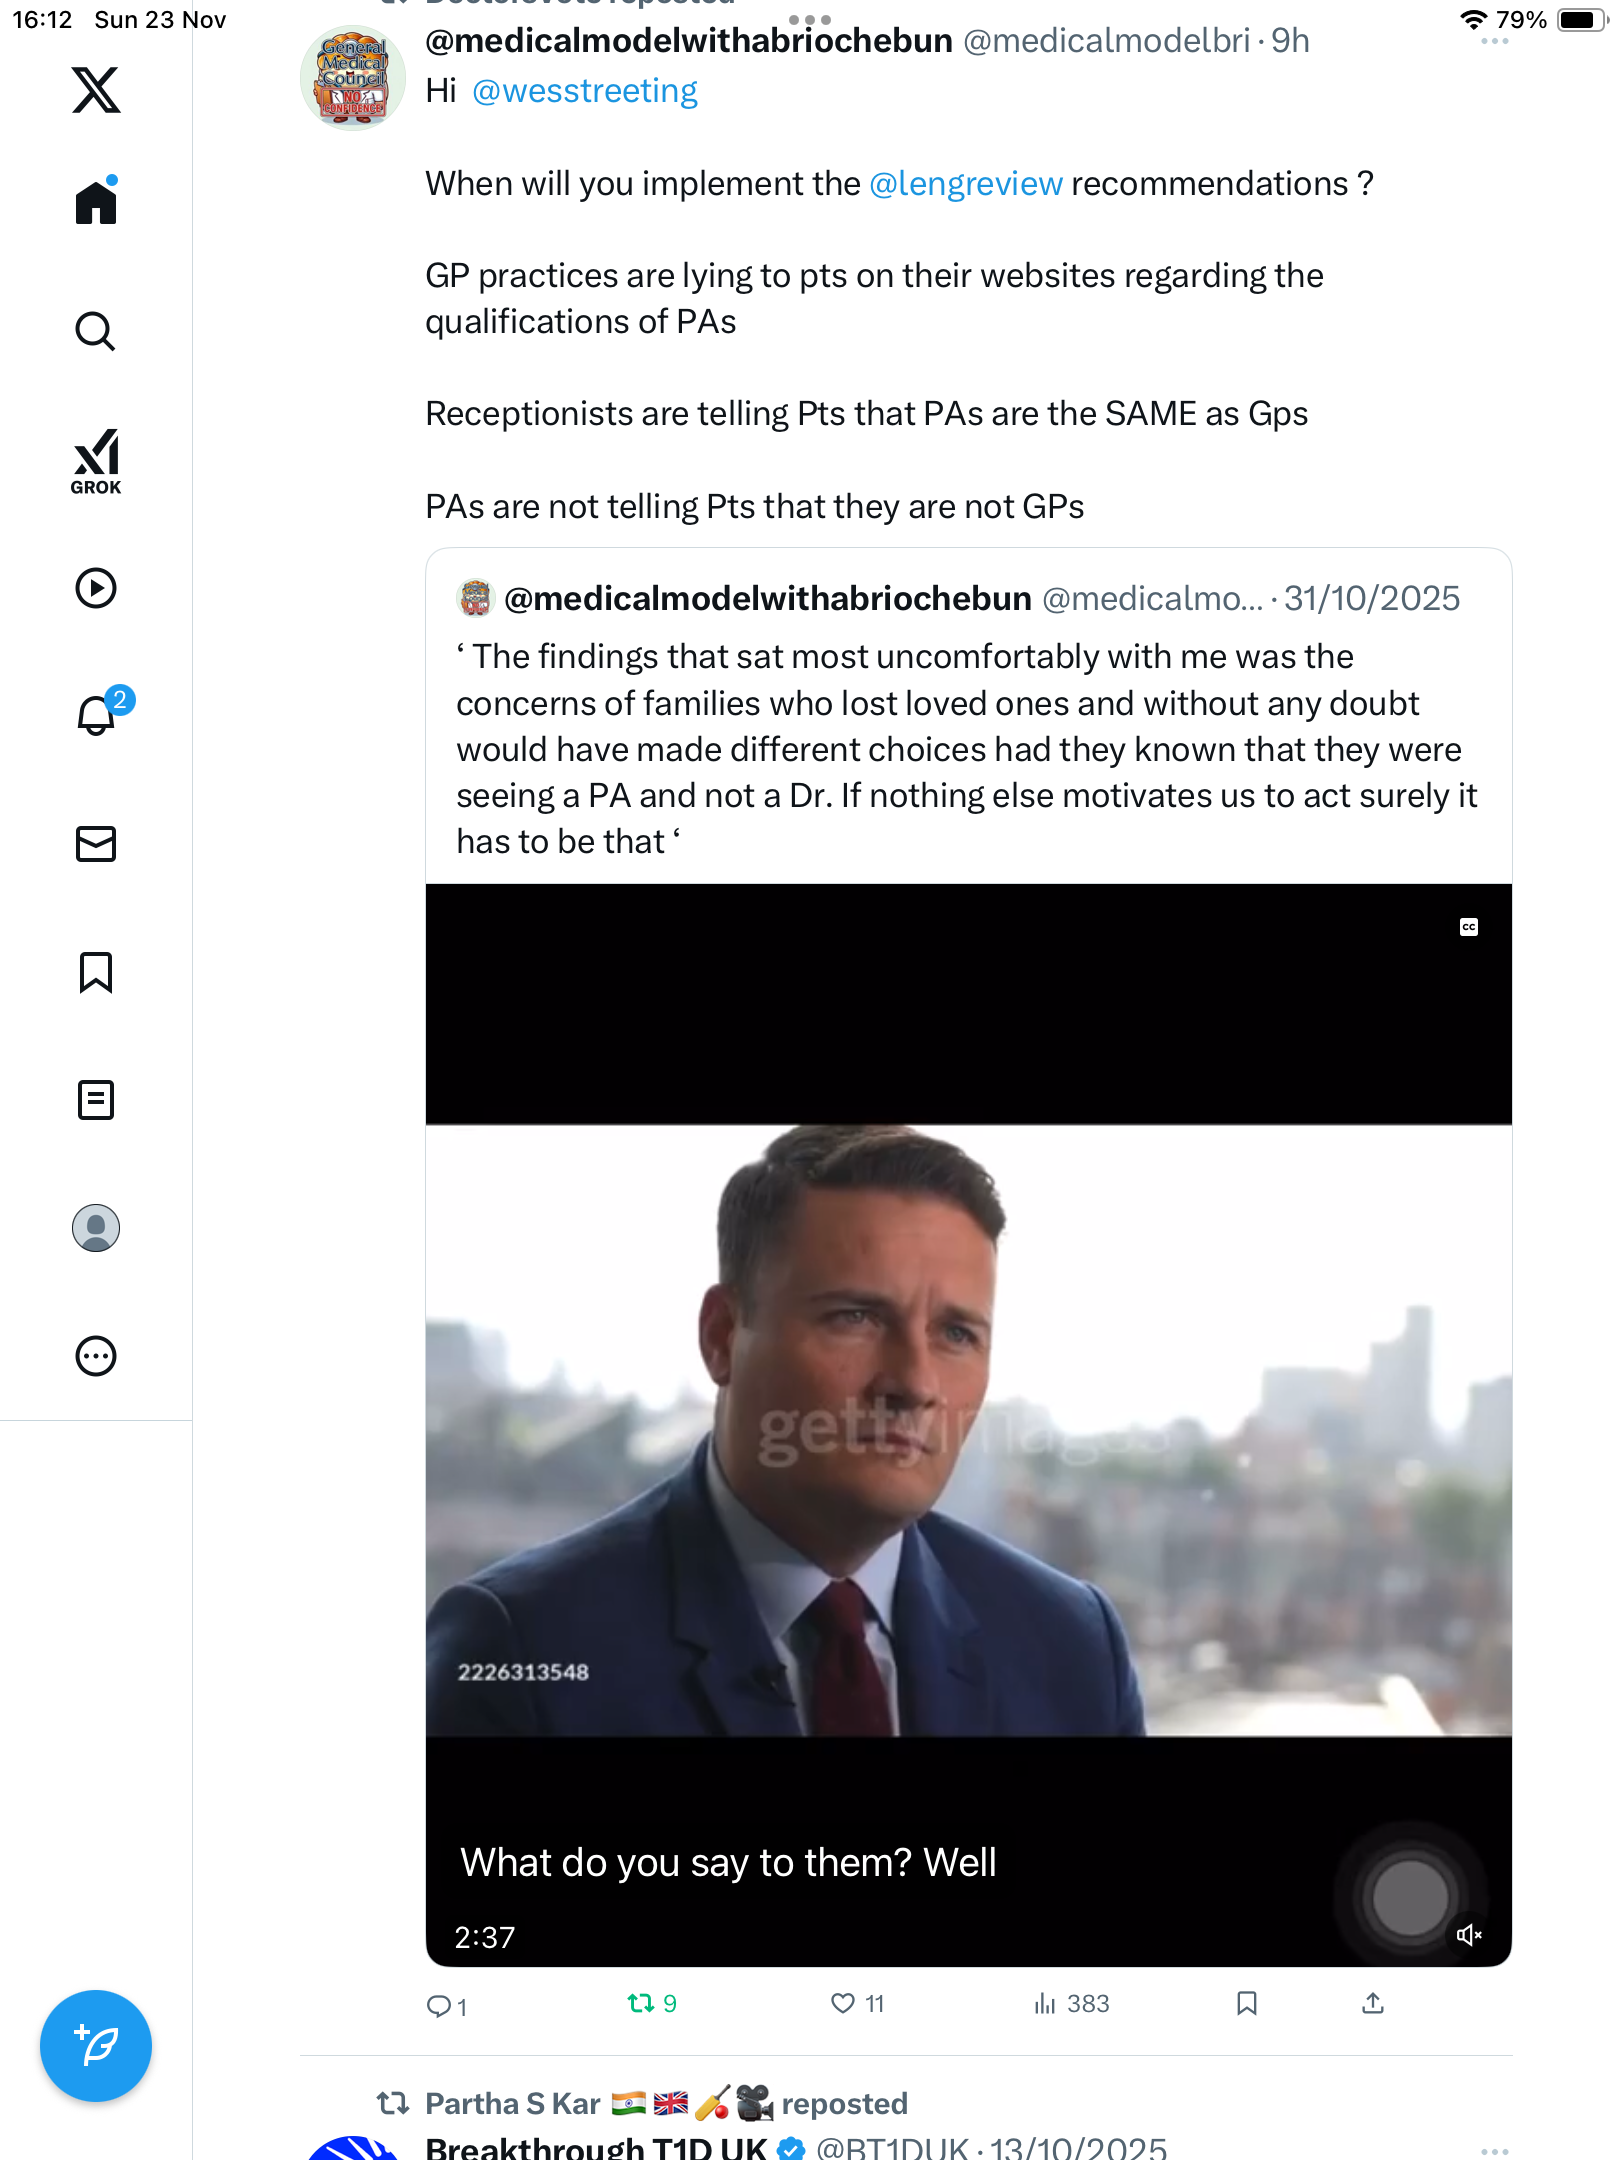This screenshot has height=2160, width=1620.
Task: Open the Notifications bell
Action: pyautogui.click(x=96, y=716)
